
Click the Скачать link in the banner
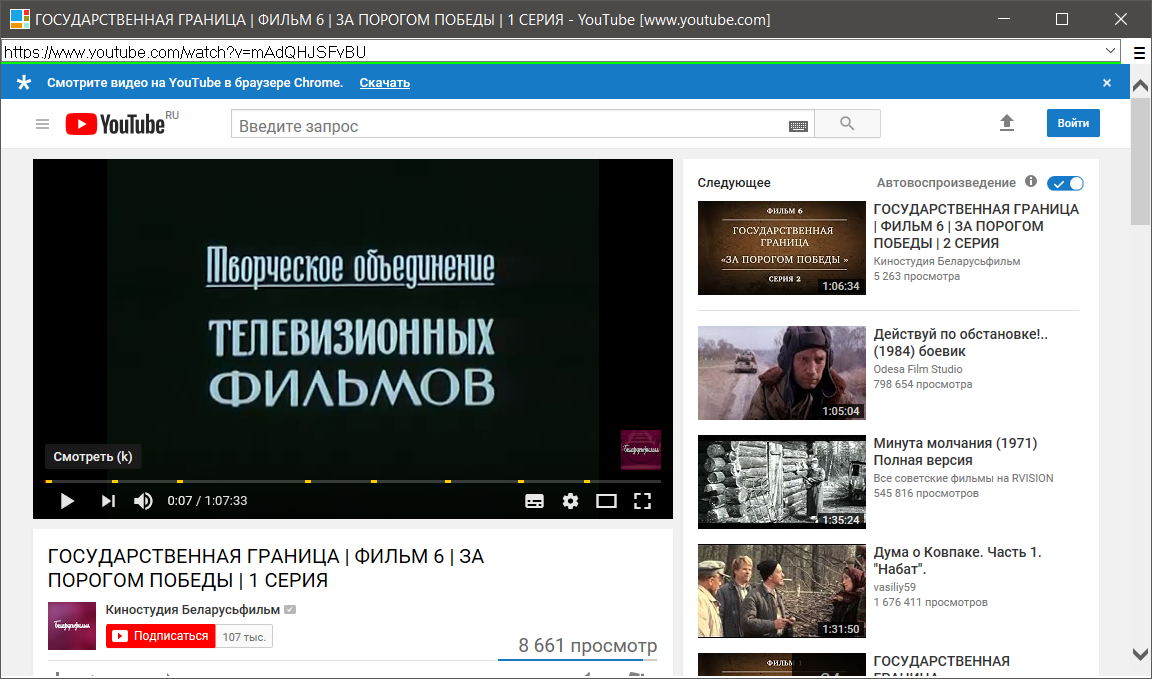(384, 83)
